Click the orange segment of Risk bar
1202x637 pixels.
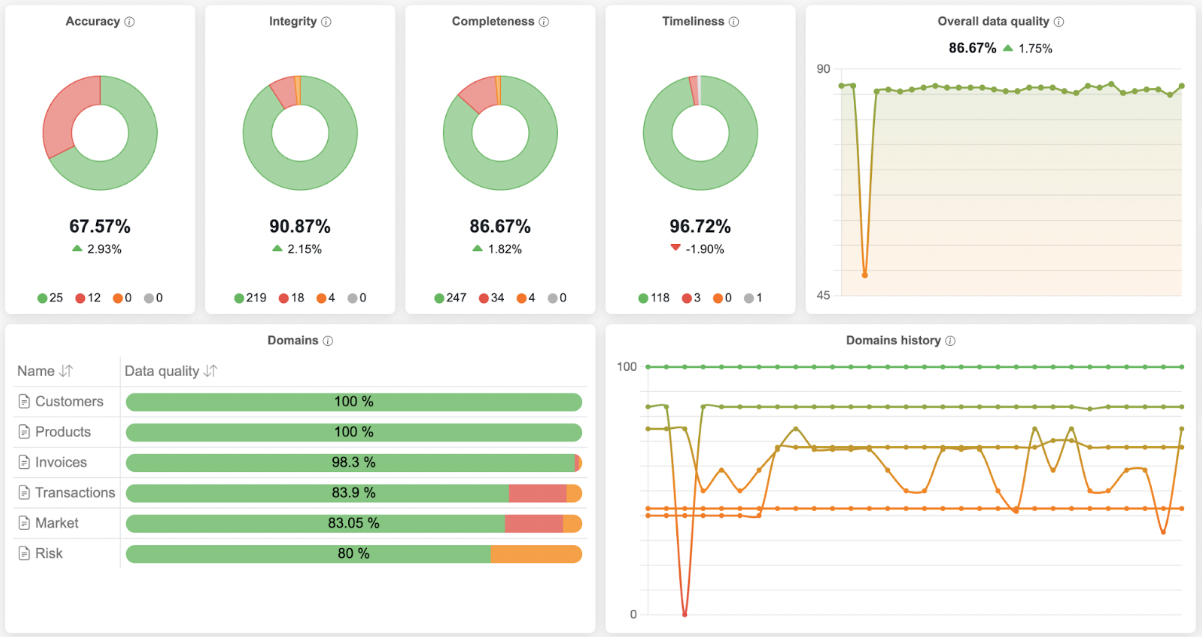tap(536, 554)
